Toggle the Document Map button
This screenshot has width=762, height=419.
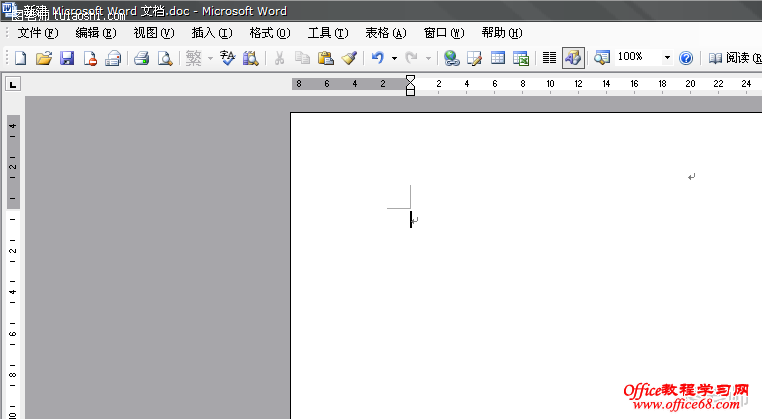pyautogui.click(x=602, y=58)
